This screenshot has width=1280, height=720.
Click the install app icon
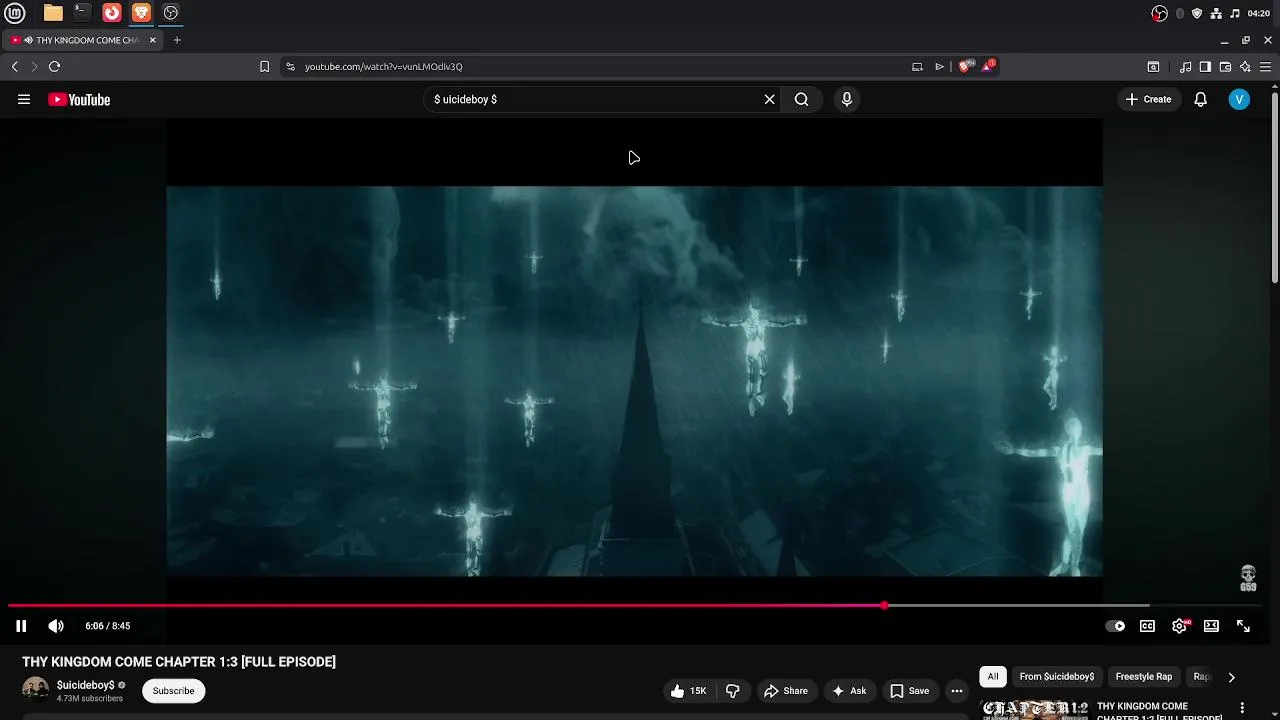tap(917, 66)
